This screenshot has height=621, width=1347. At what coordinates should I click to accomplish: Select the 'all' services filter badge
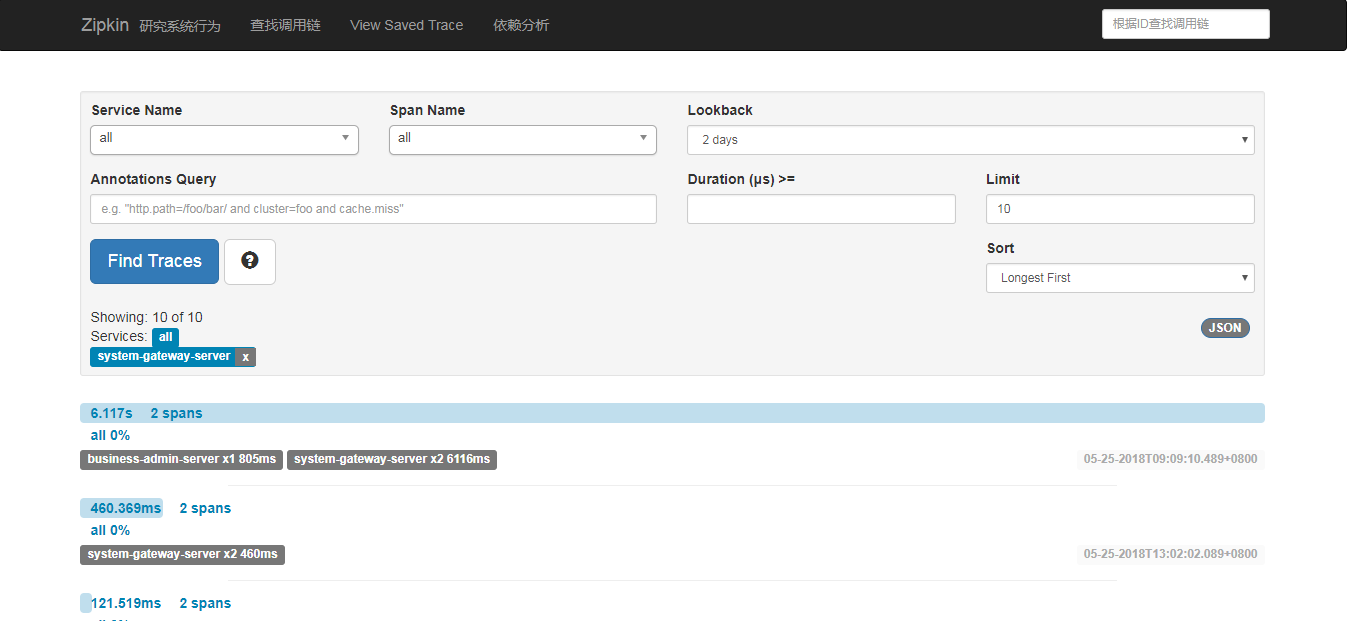click(x=165, y=337)
